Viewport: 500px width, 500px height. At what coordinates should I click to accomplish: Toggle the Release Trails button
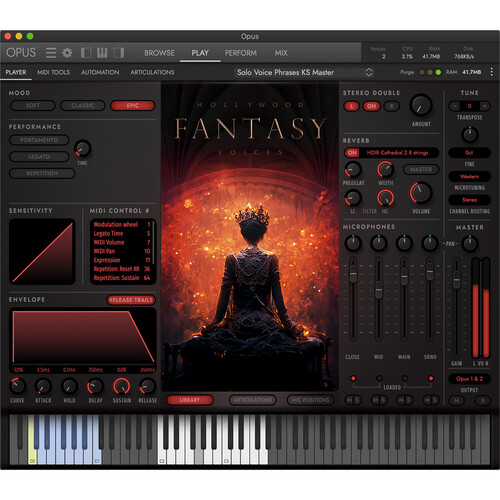131,300
